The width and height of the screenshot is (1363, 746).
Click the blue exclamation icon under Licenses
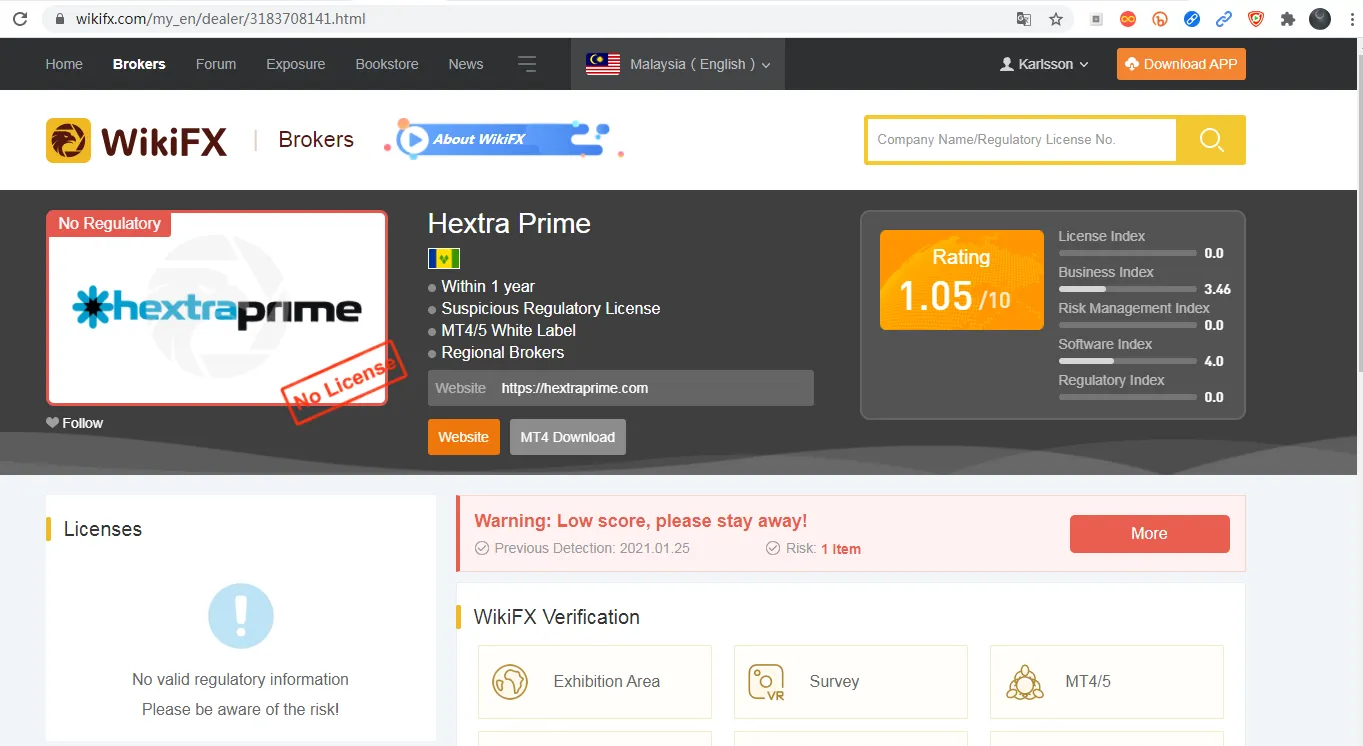pos(241,616)
